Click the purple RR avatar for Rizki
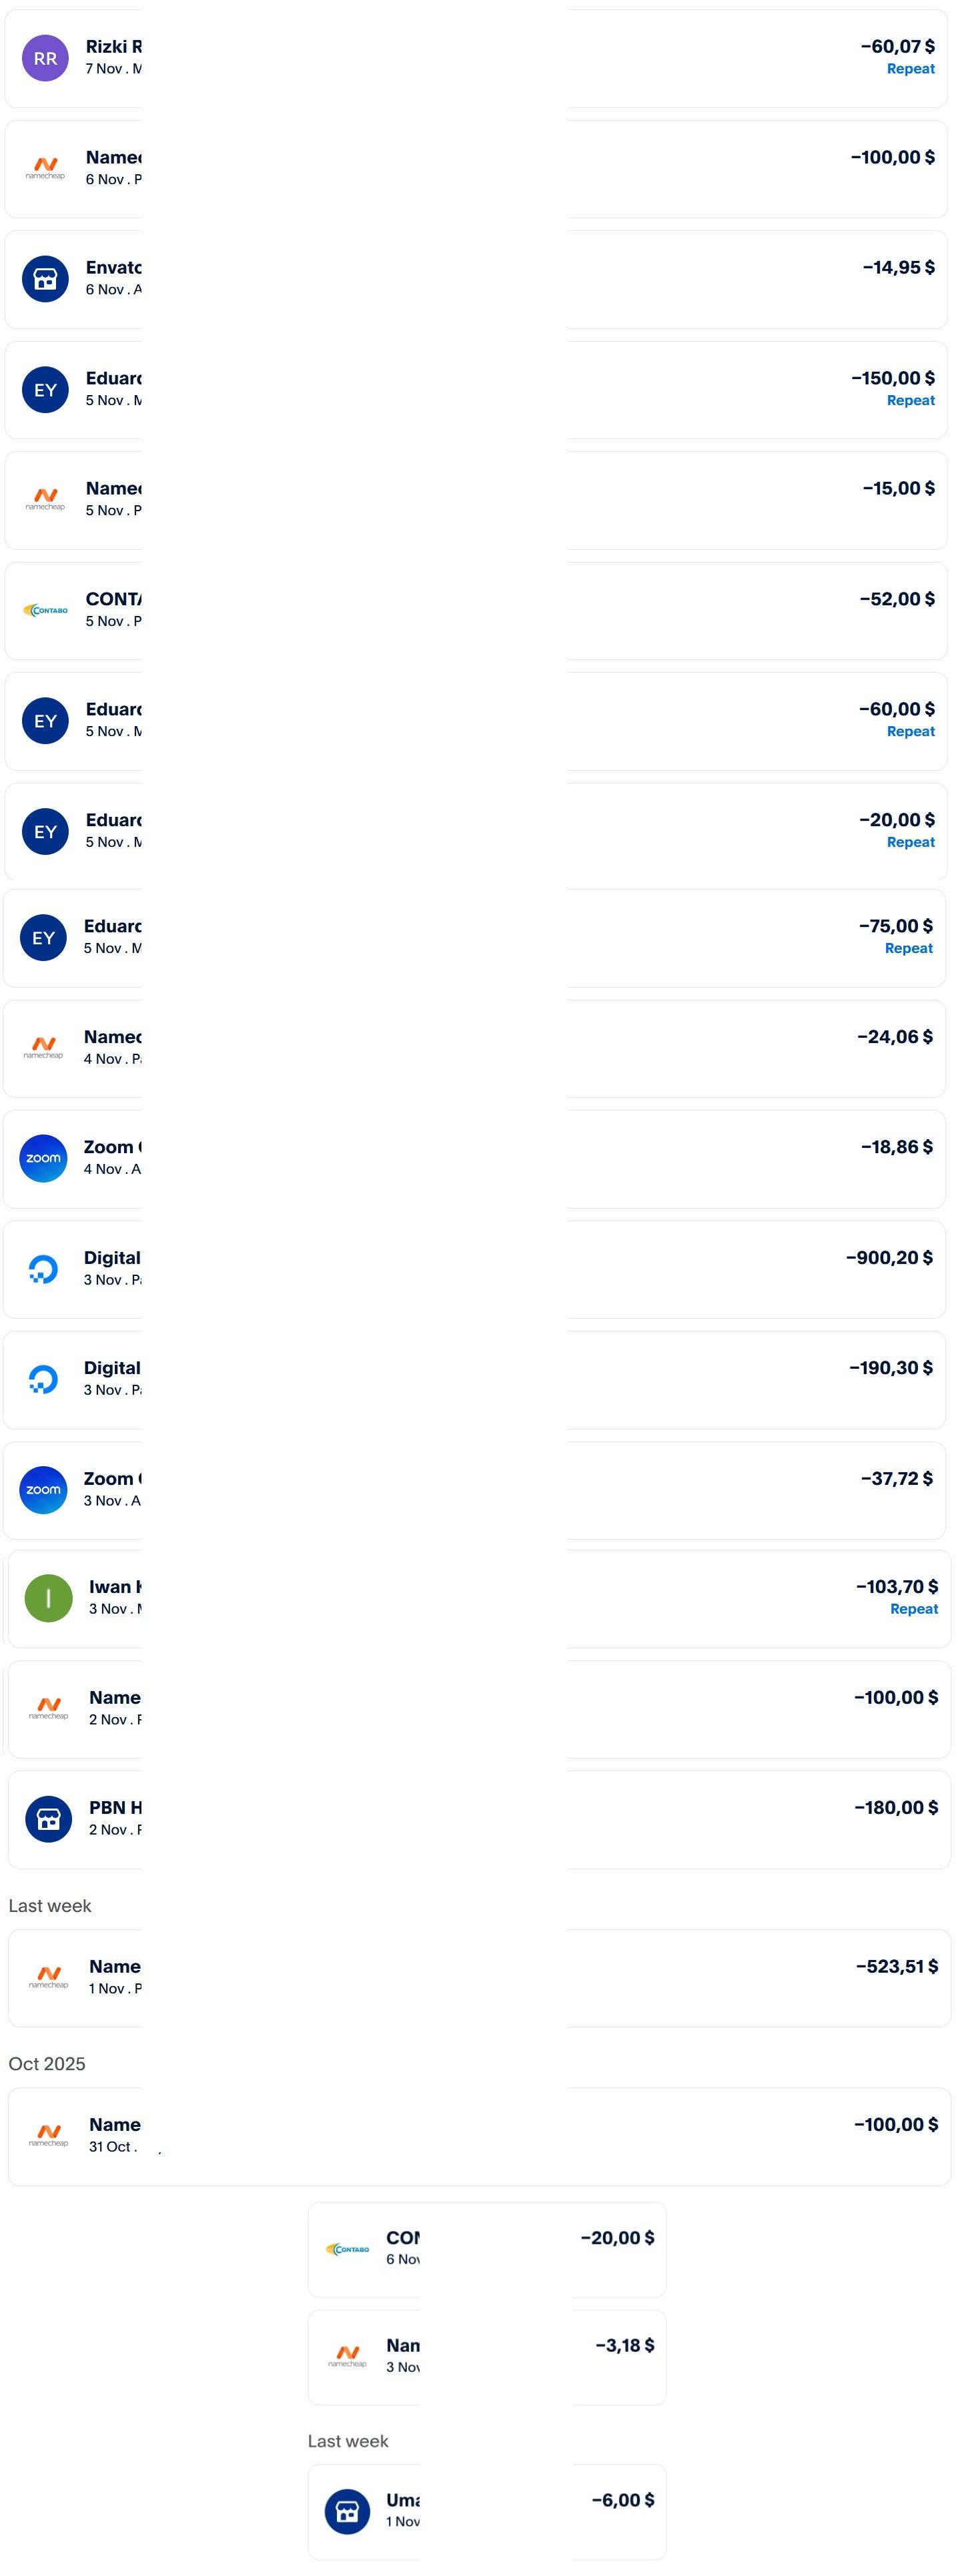 (45, 58)
